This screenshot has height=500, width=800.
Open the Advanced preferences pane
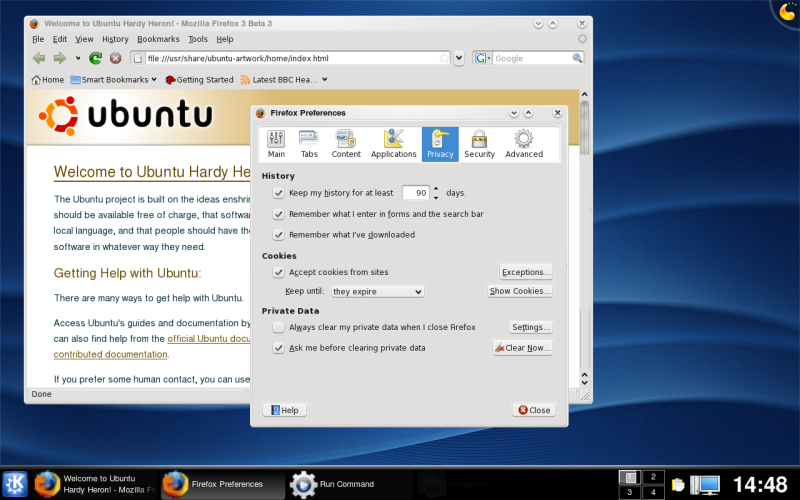pos(524,144)
